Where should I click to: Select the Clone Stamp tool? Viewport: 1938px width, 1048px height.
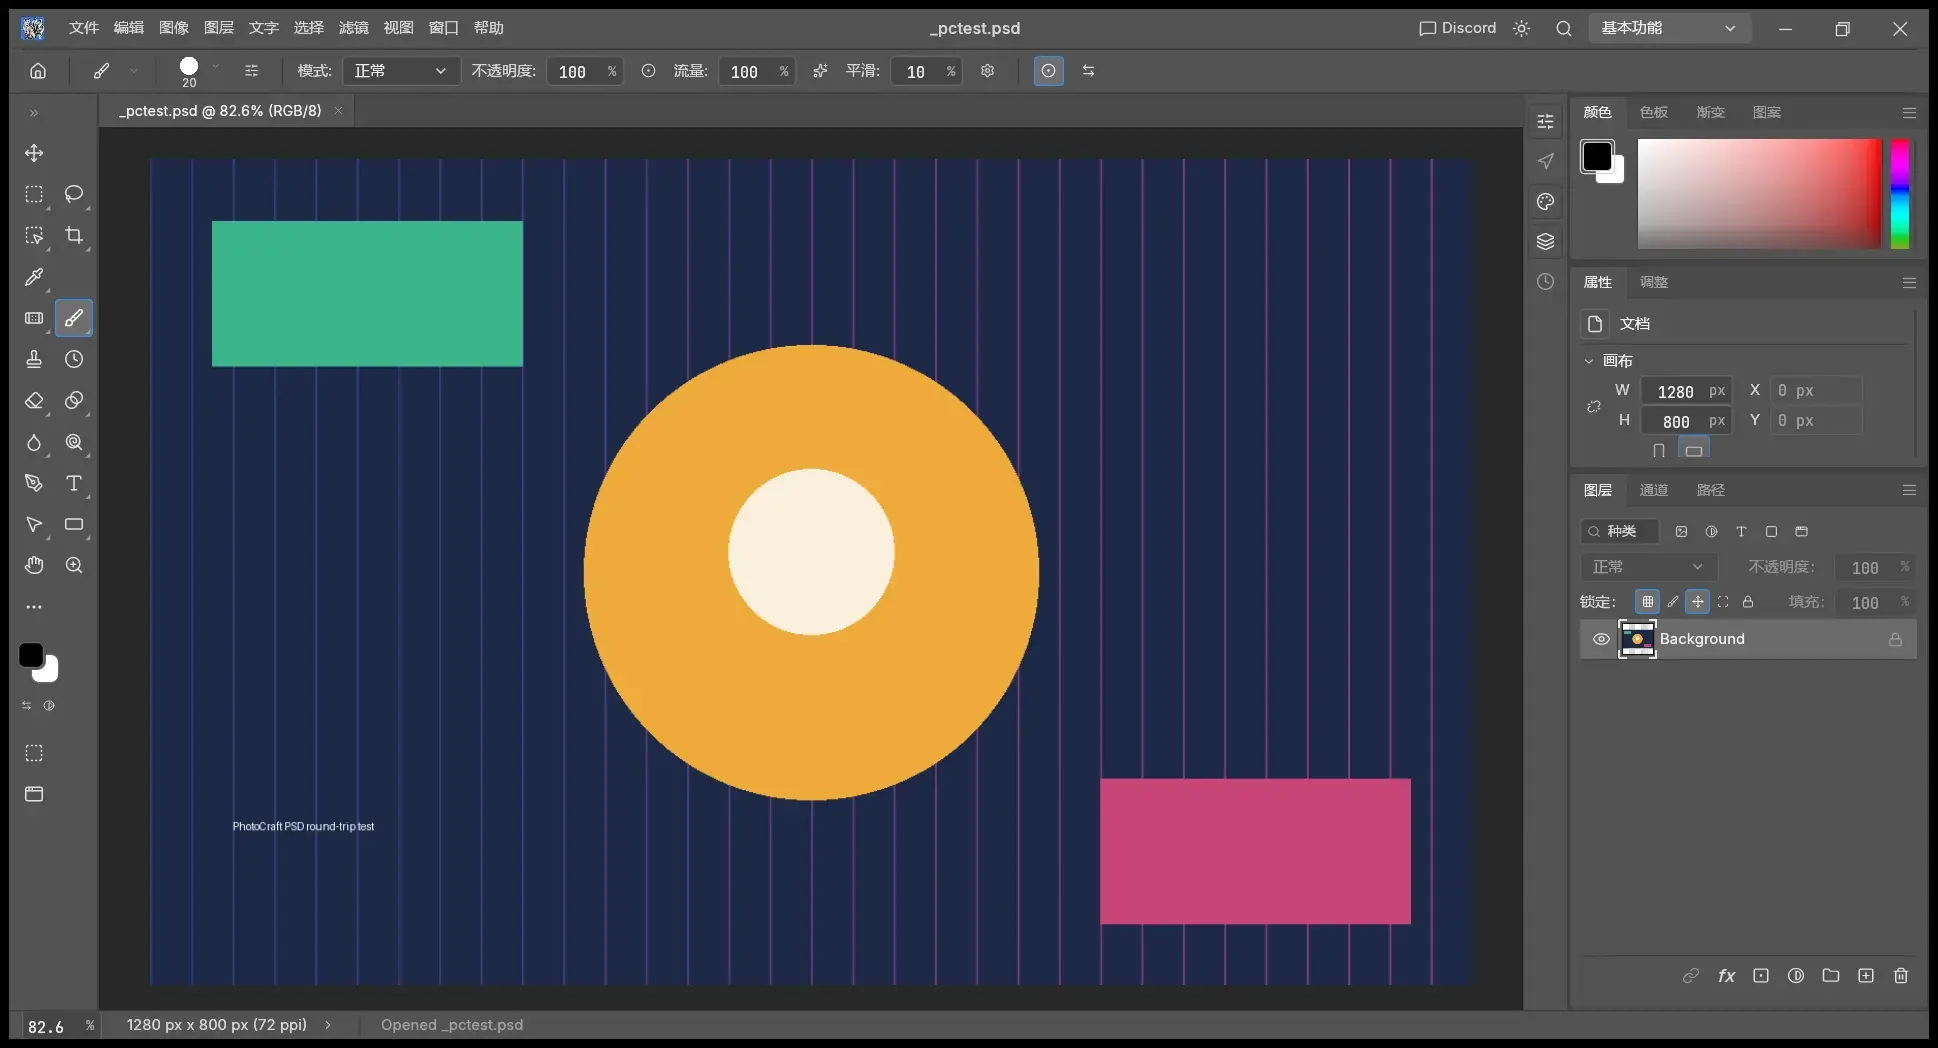coord(34,359)
